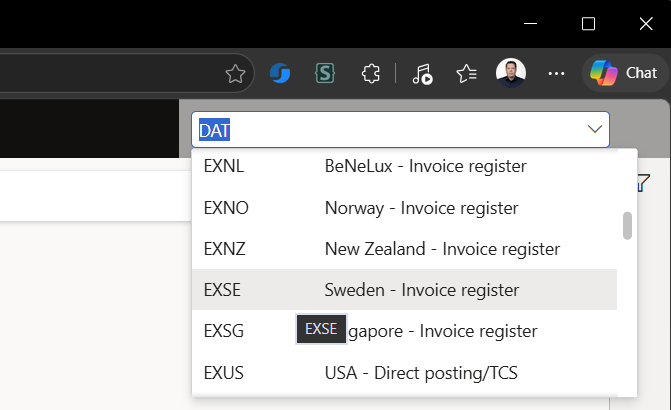Open Copilot Chat button

pyautogui.click(x=625, y=73)
